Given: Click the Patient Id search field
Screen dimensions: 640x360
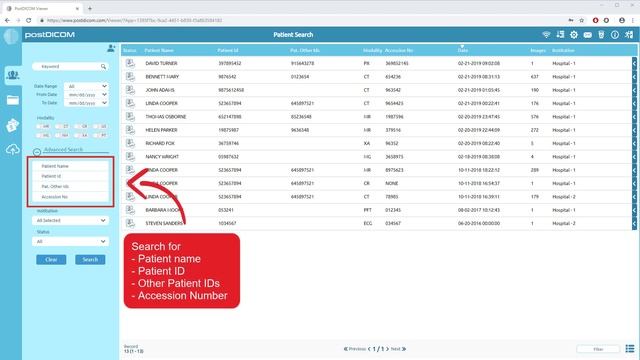Looking at the screenshot, I should (70, 176).
